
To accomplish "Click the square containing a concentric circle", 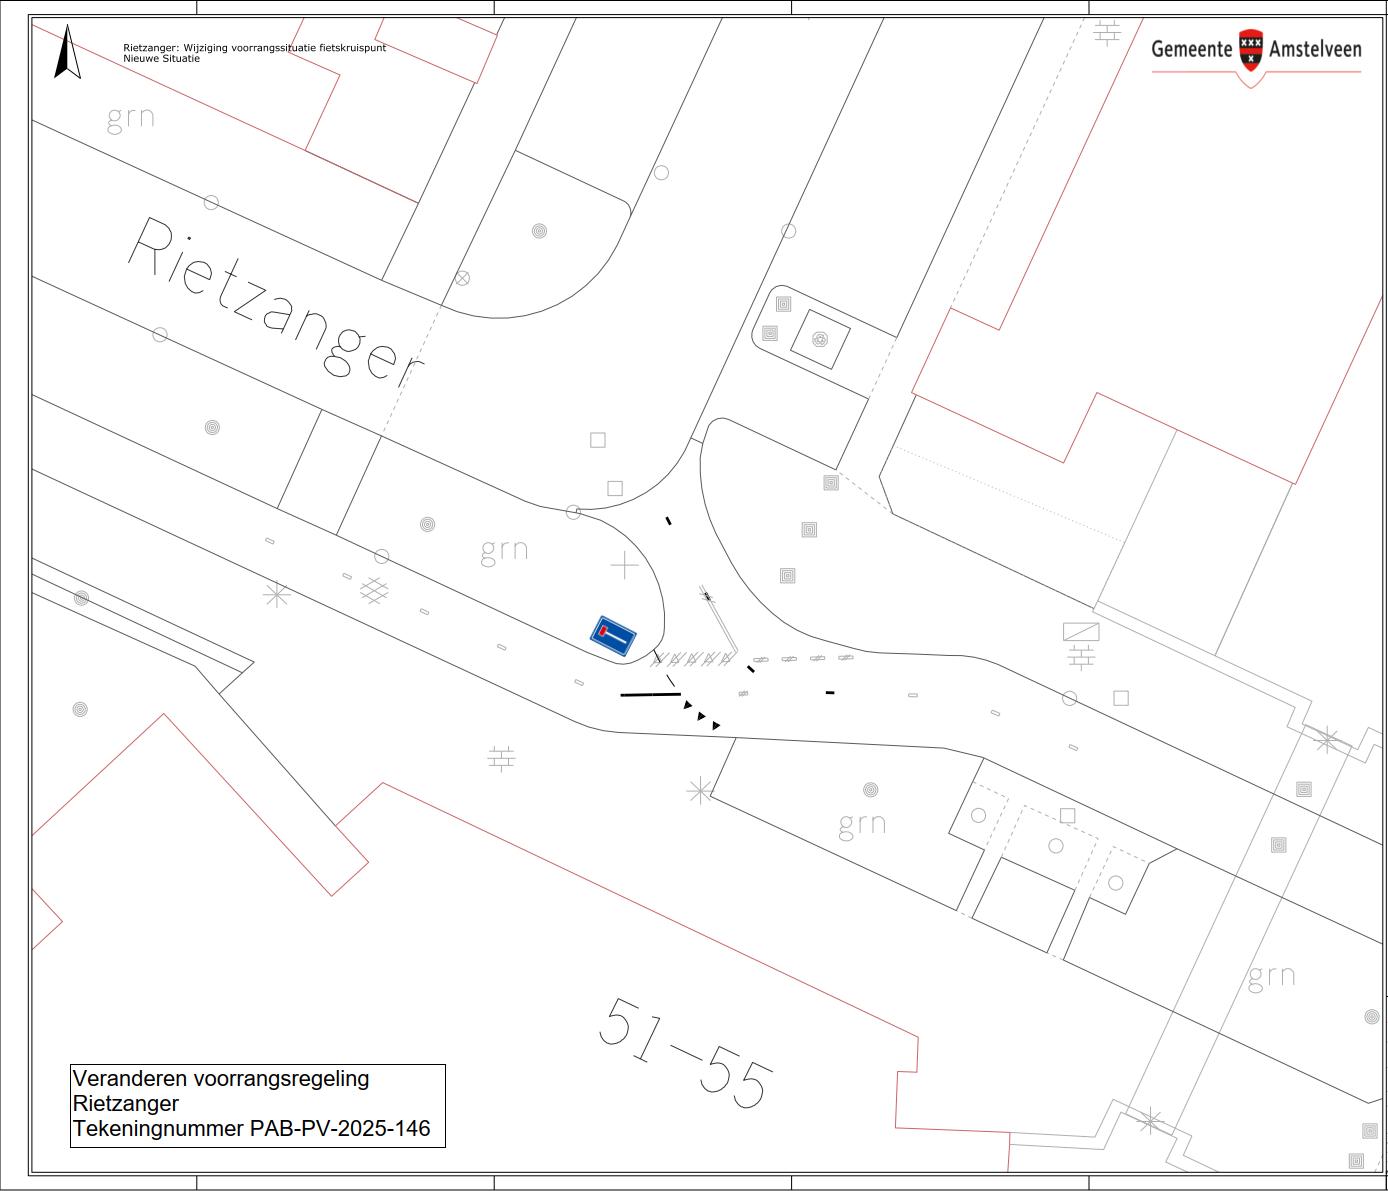I will 820,339.
